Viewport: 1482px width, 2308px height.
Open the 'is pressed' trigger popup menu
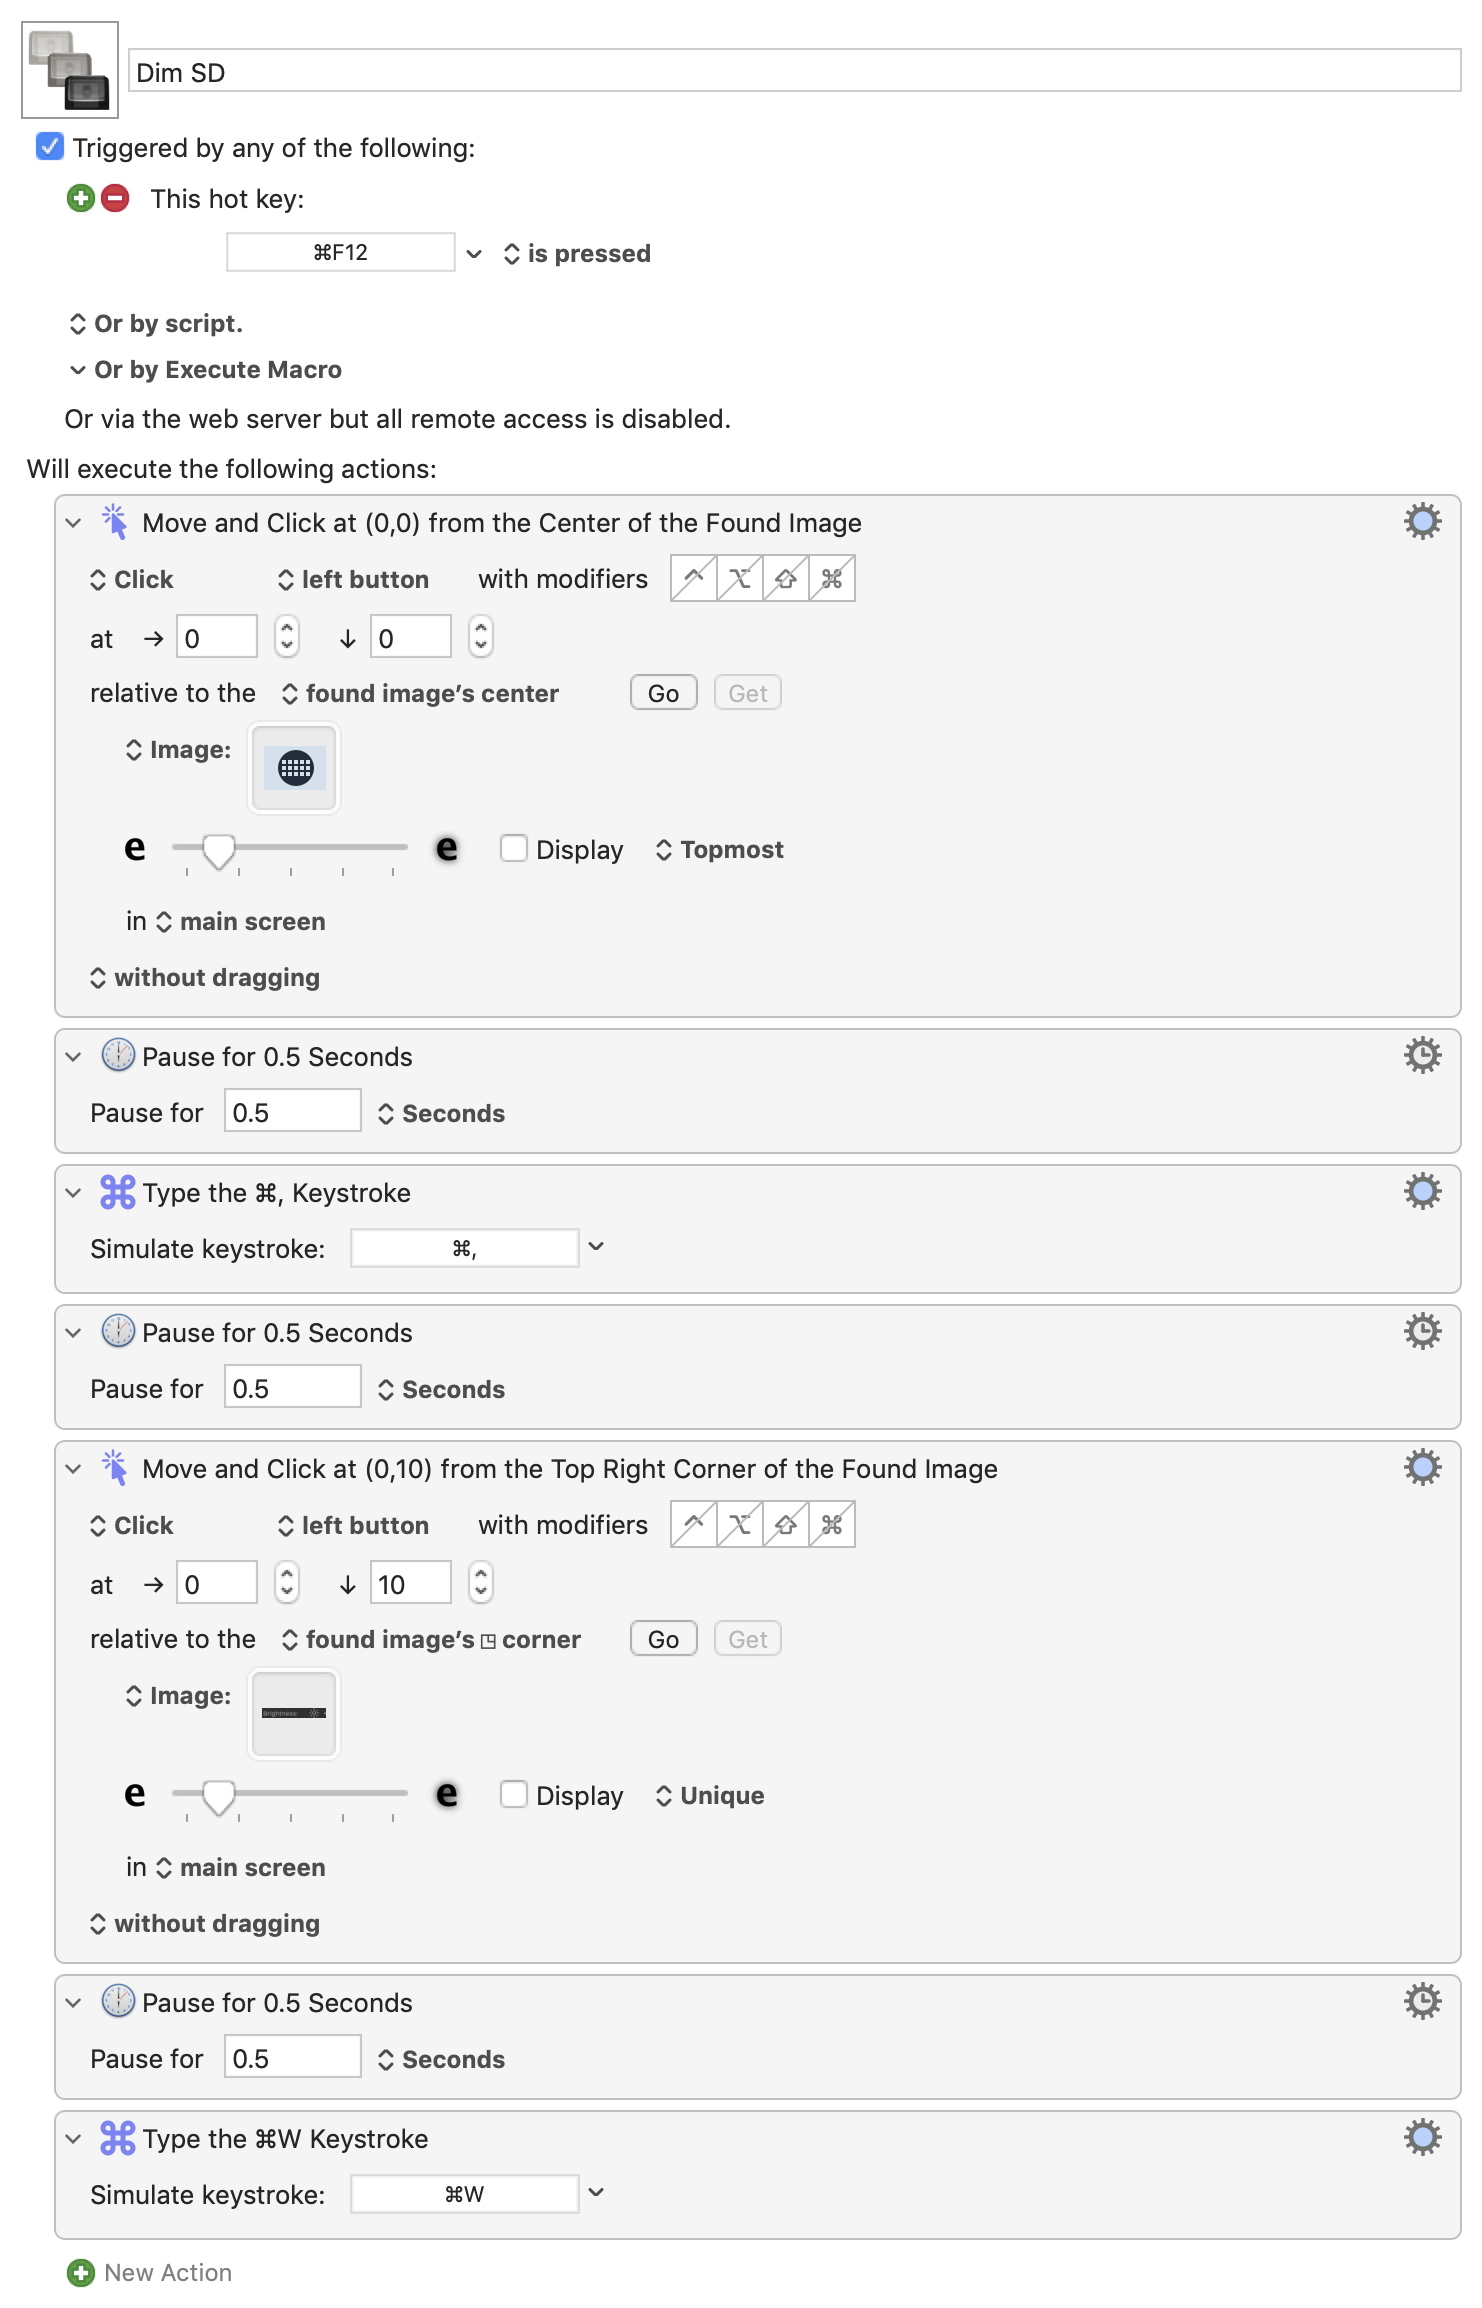[577, 253]
